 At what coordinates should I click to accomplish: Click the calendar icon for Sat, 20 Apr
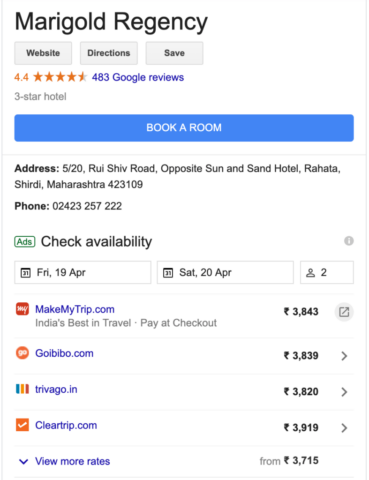(x=168, y=273)
